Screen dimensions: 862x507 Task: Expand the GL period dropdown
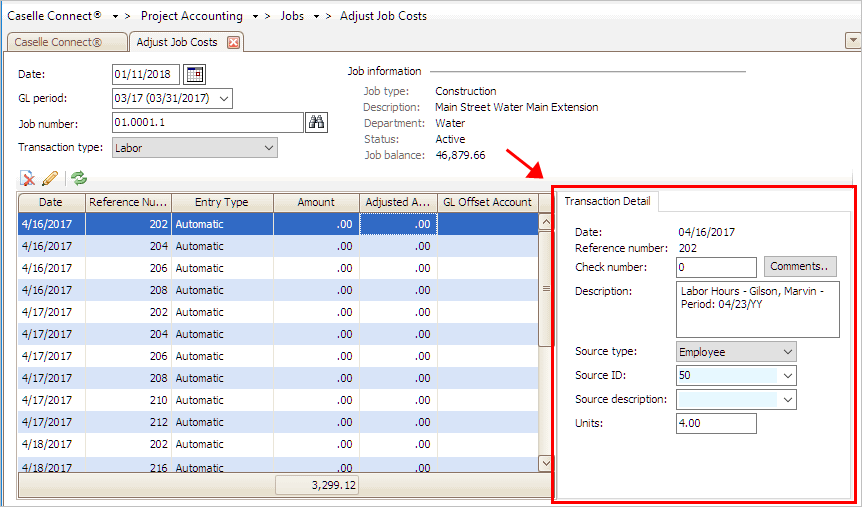(223, 98)
